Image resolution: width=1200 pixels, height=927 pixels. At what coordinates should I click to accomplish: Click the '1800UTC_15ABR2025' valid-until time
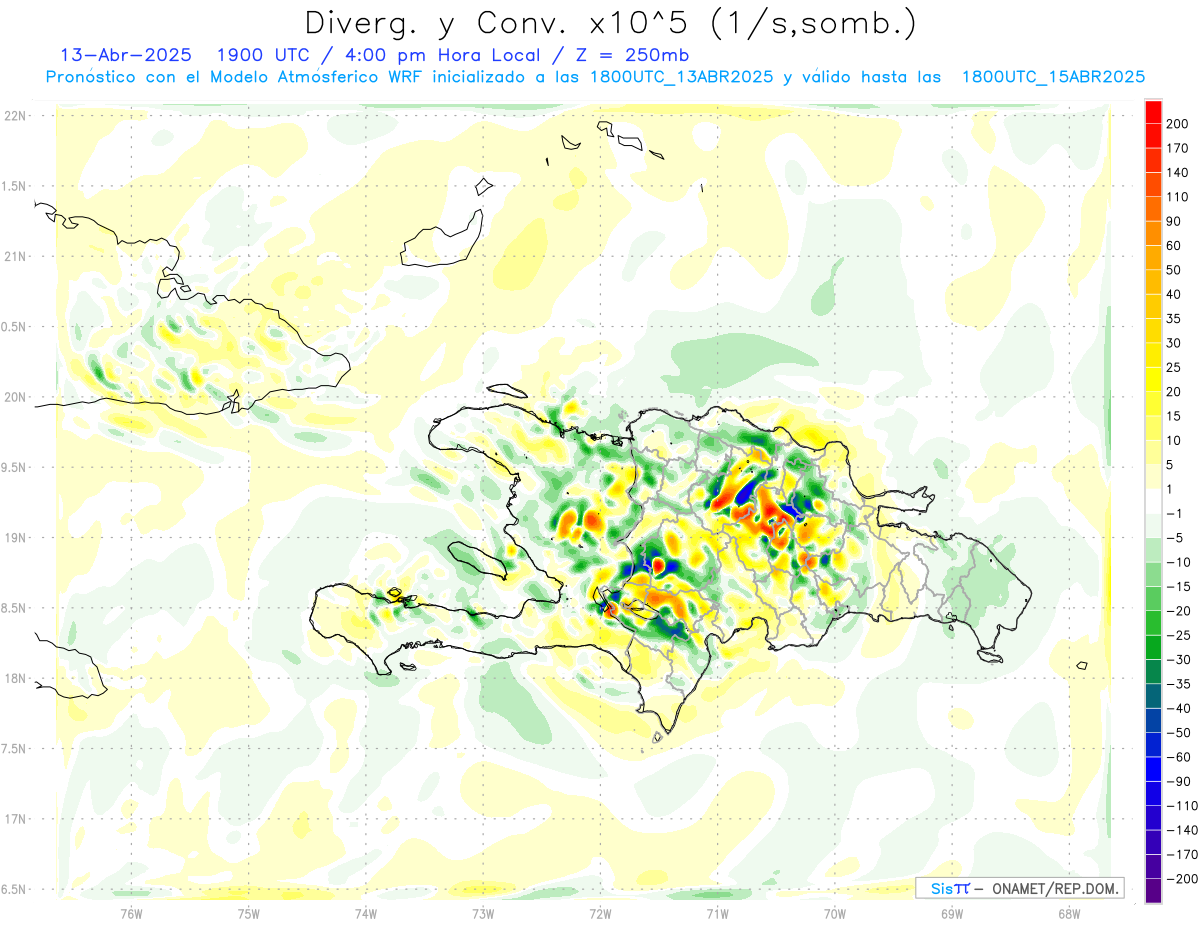[x=1053, y=77]
